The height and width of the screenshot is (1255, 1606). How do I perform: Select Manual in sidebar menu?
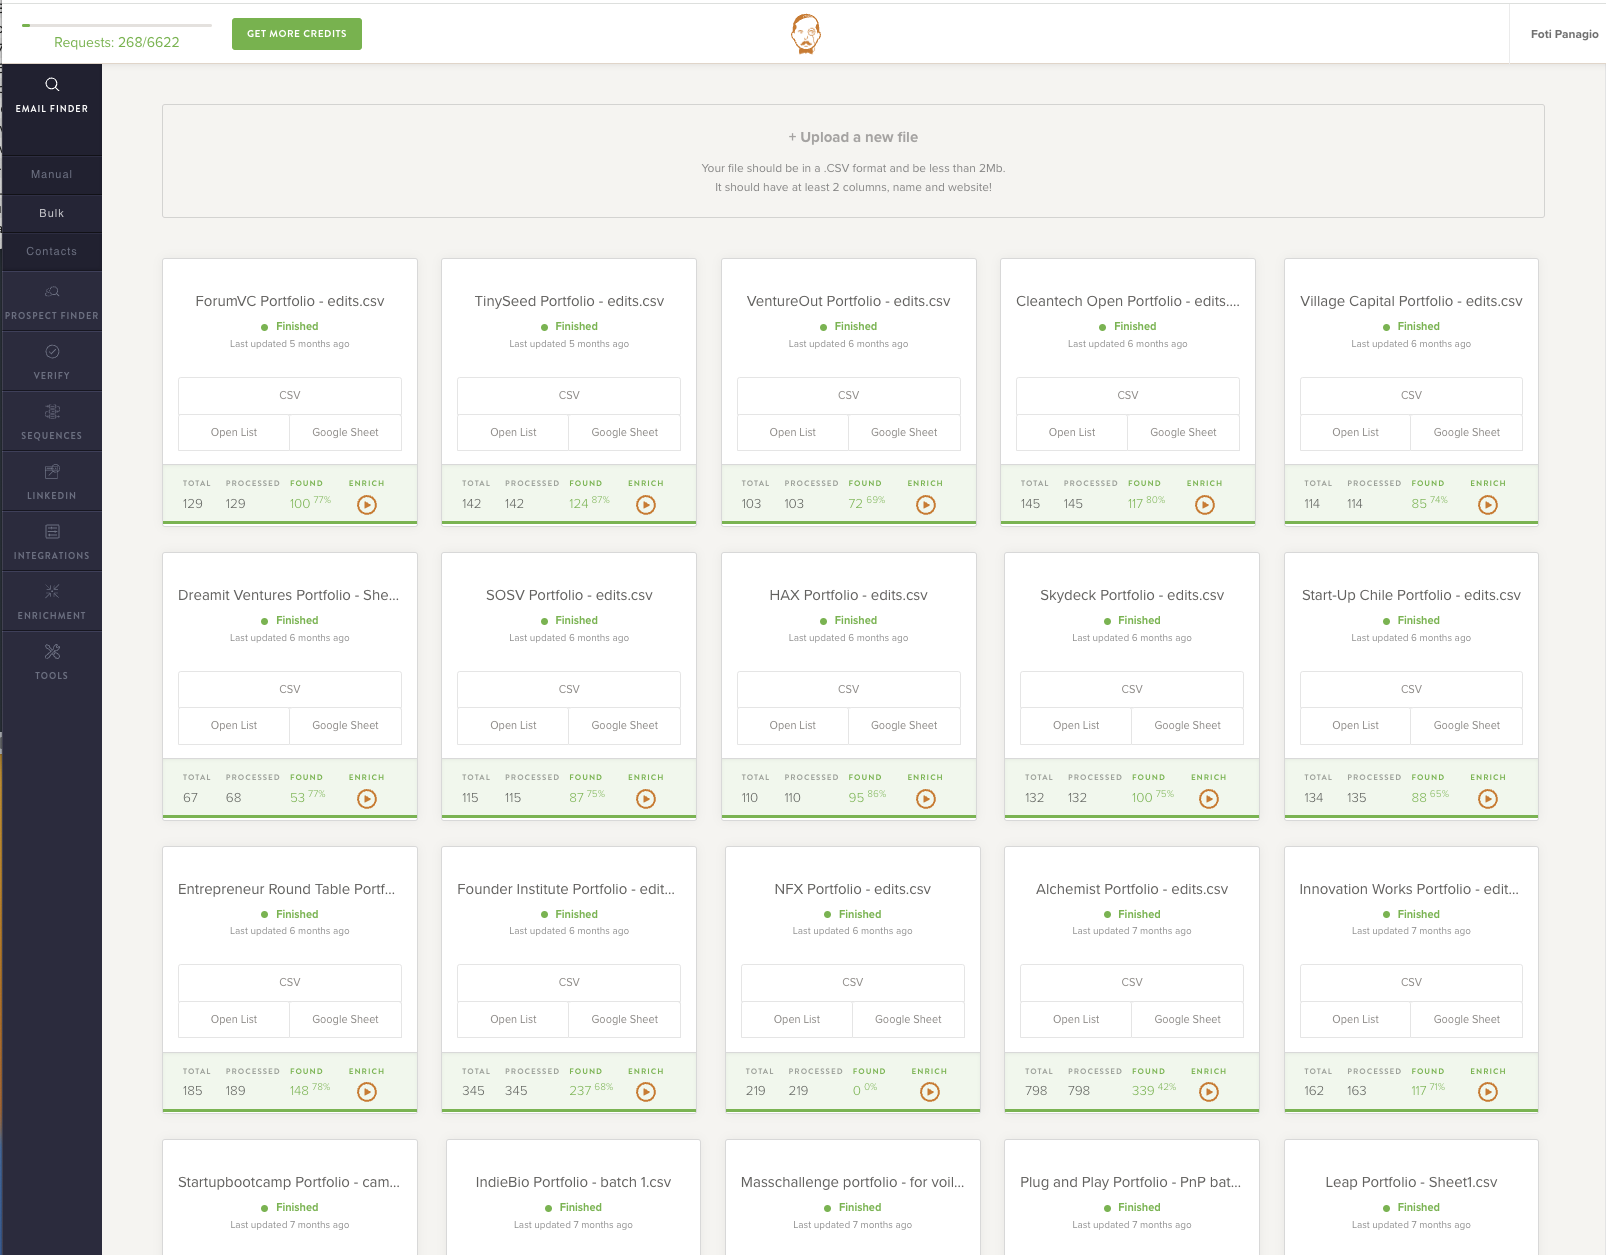coord(52,174)
